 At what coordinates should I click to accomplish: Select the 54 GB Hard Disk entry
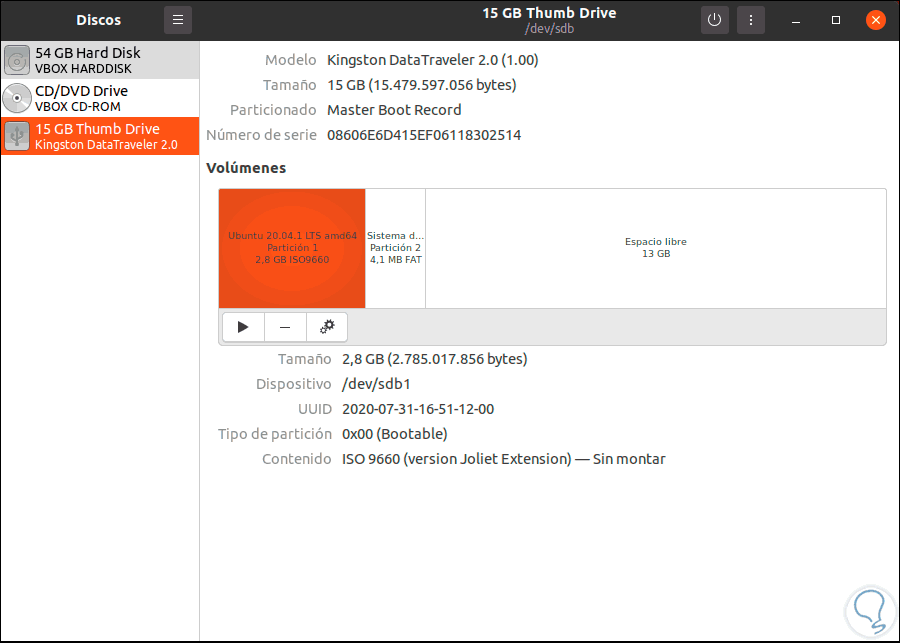tap(100, 60)
